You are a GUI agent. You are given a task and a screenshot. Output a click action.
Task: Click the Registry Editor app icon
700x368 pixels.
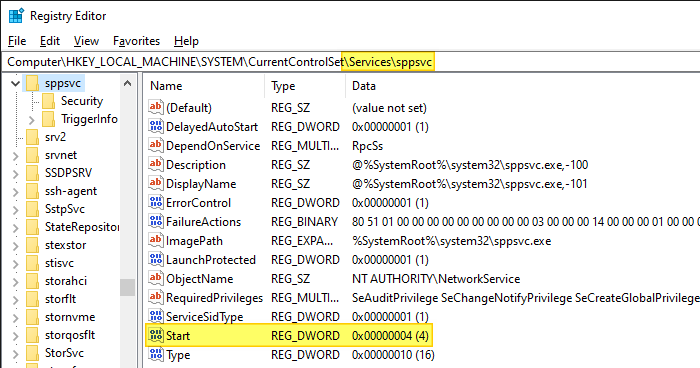(16, 16)
